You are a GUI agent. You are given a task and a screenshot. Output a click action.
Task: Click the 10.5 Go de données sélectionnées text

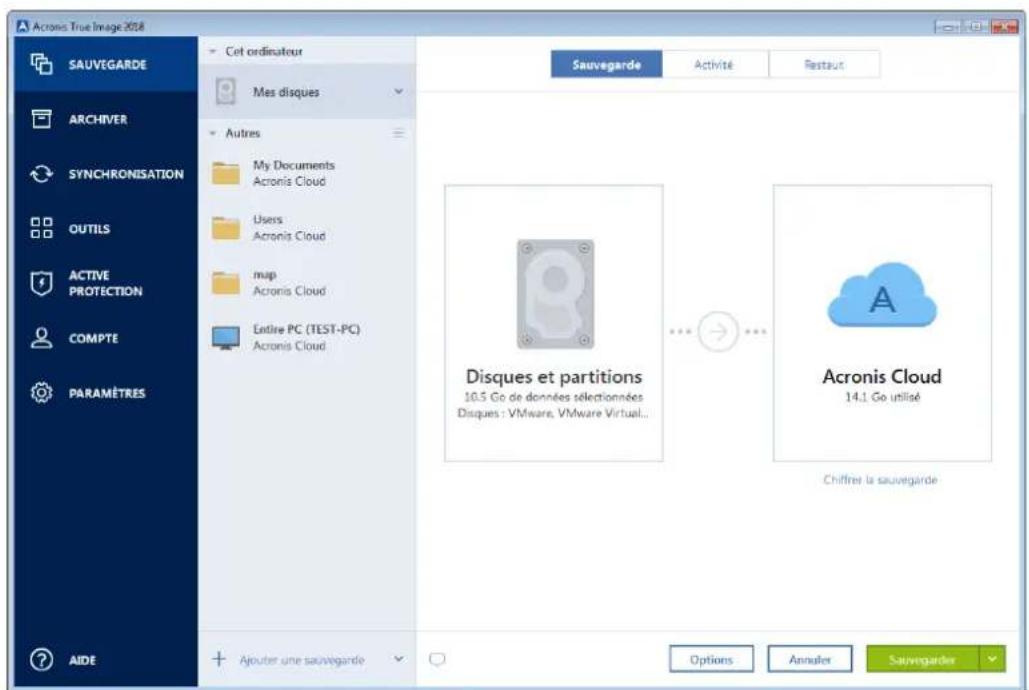point(553,397)
